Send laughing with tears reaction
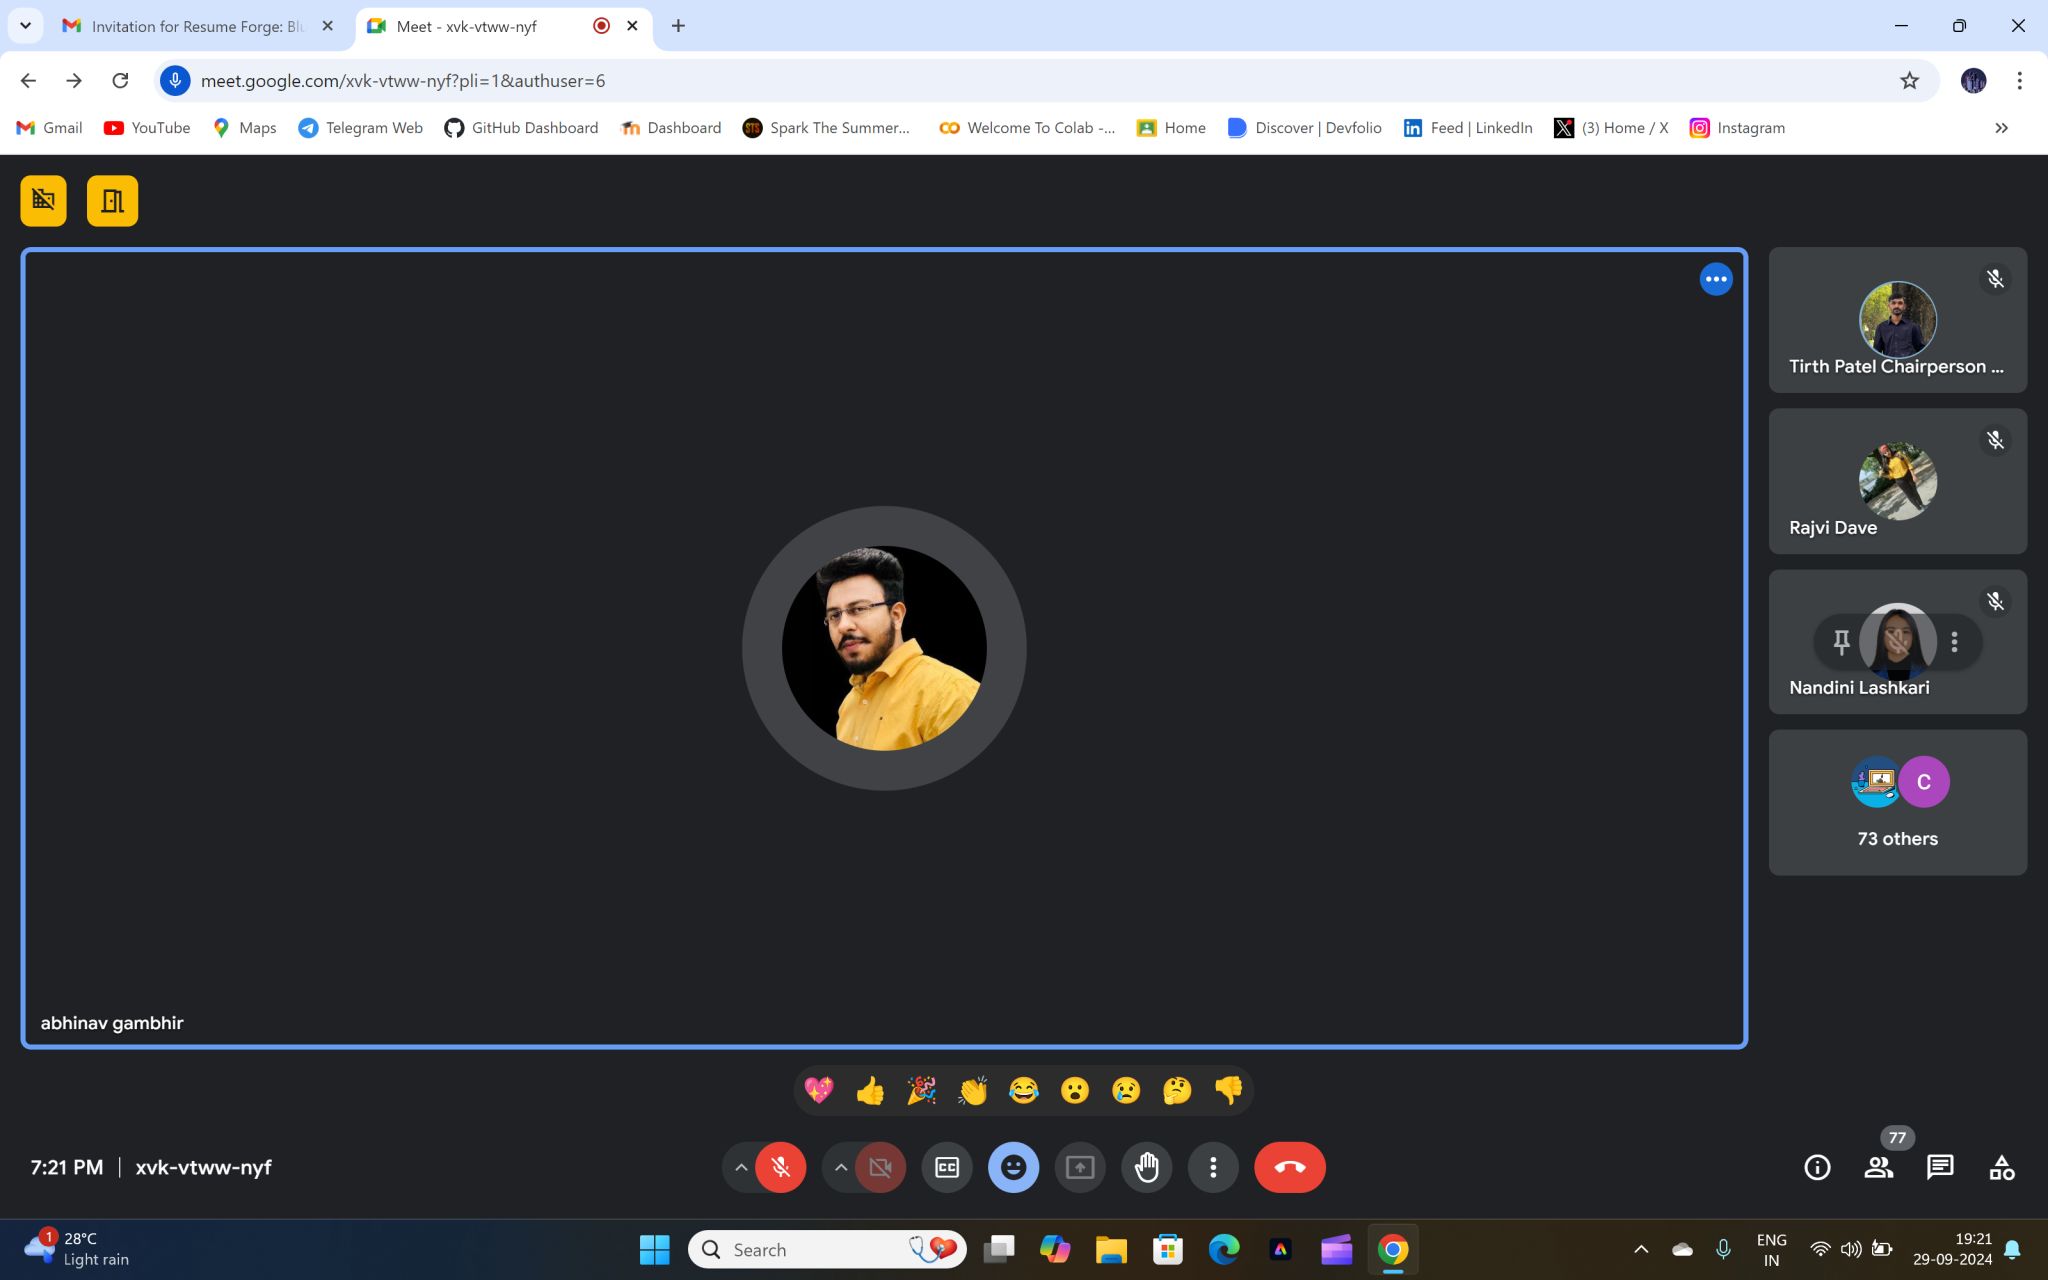The image size is (2048, 1280). coord(1023,1090)
